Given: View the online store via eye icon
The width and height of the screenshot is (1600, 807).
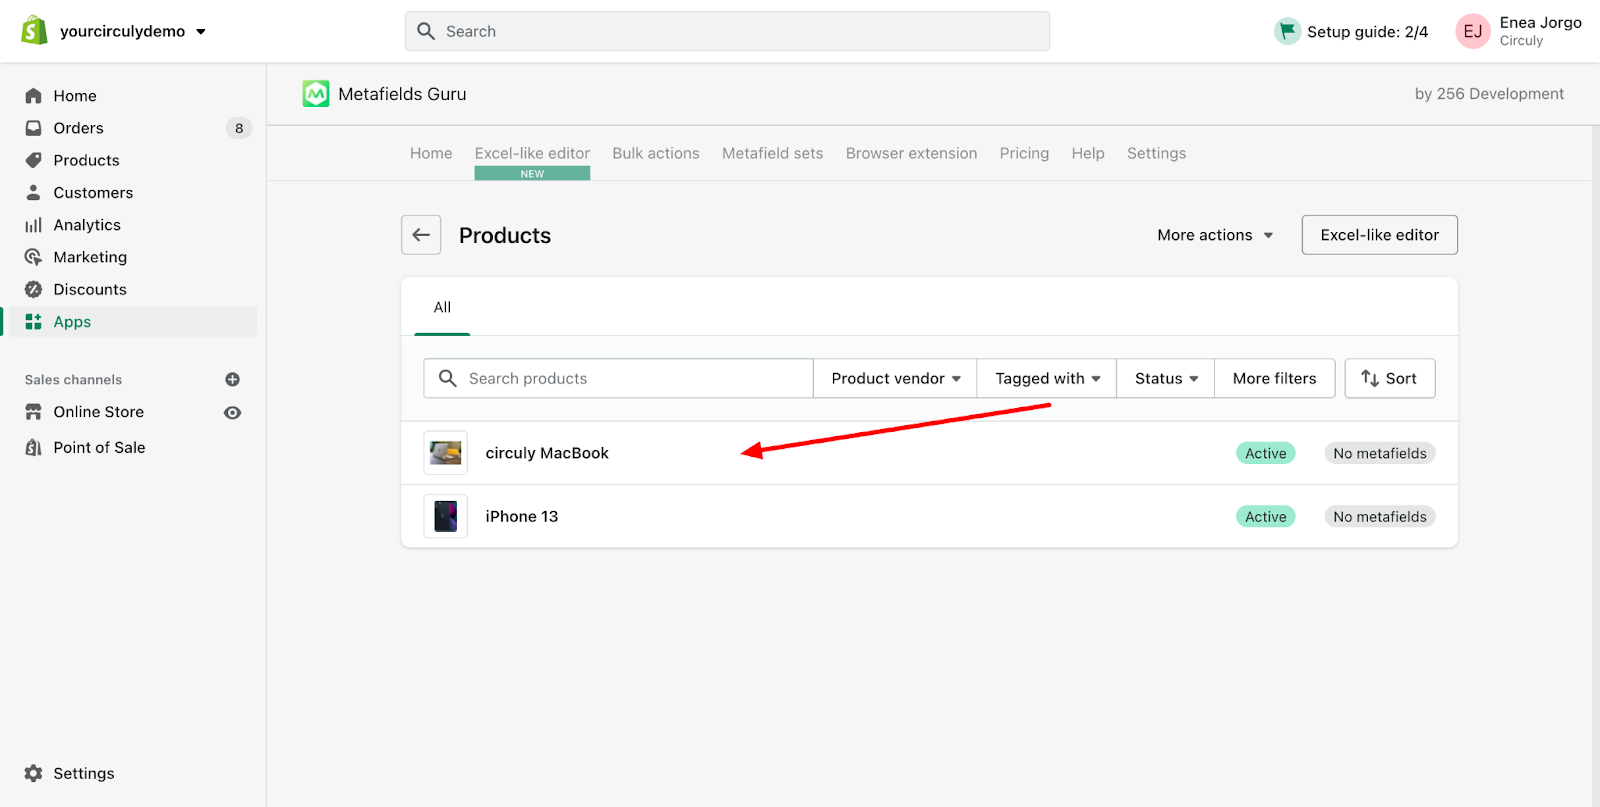Looking at the screenshot, I should [x=233, y=413].
